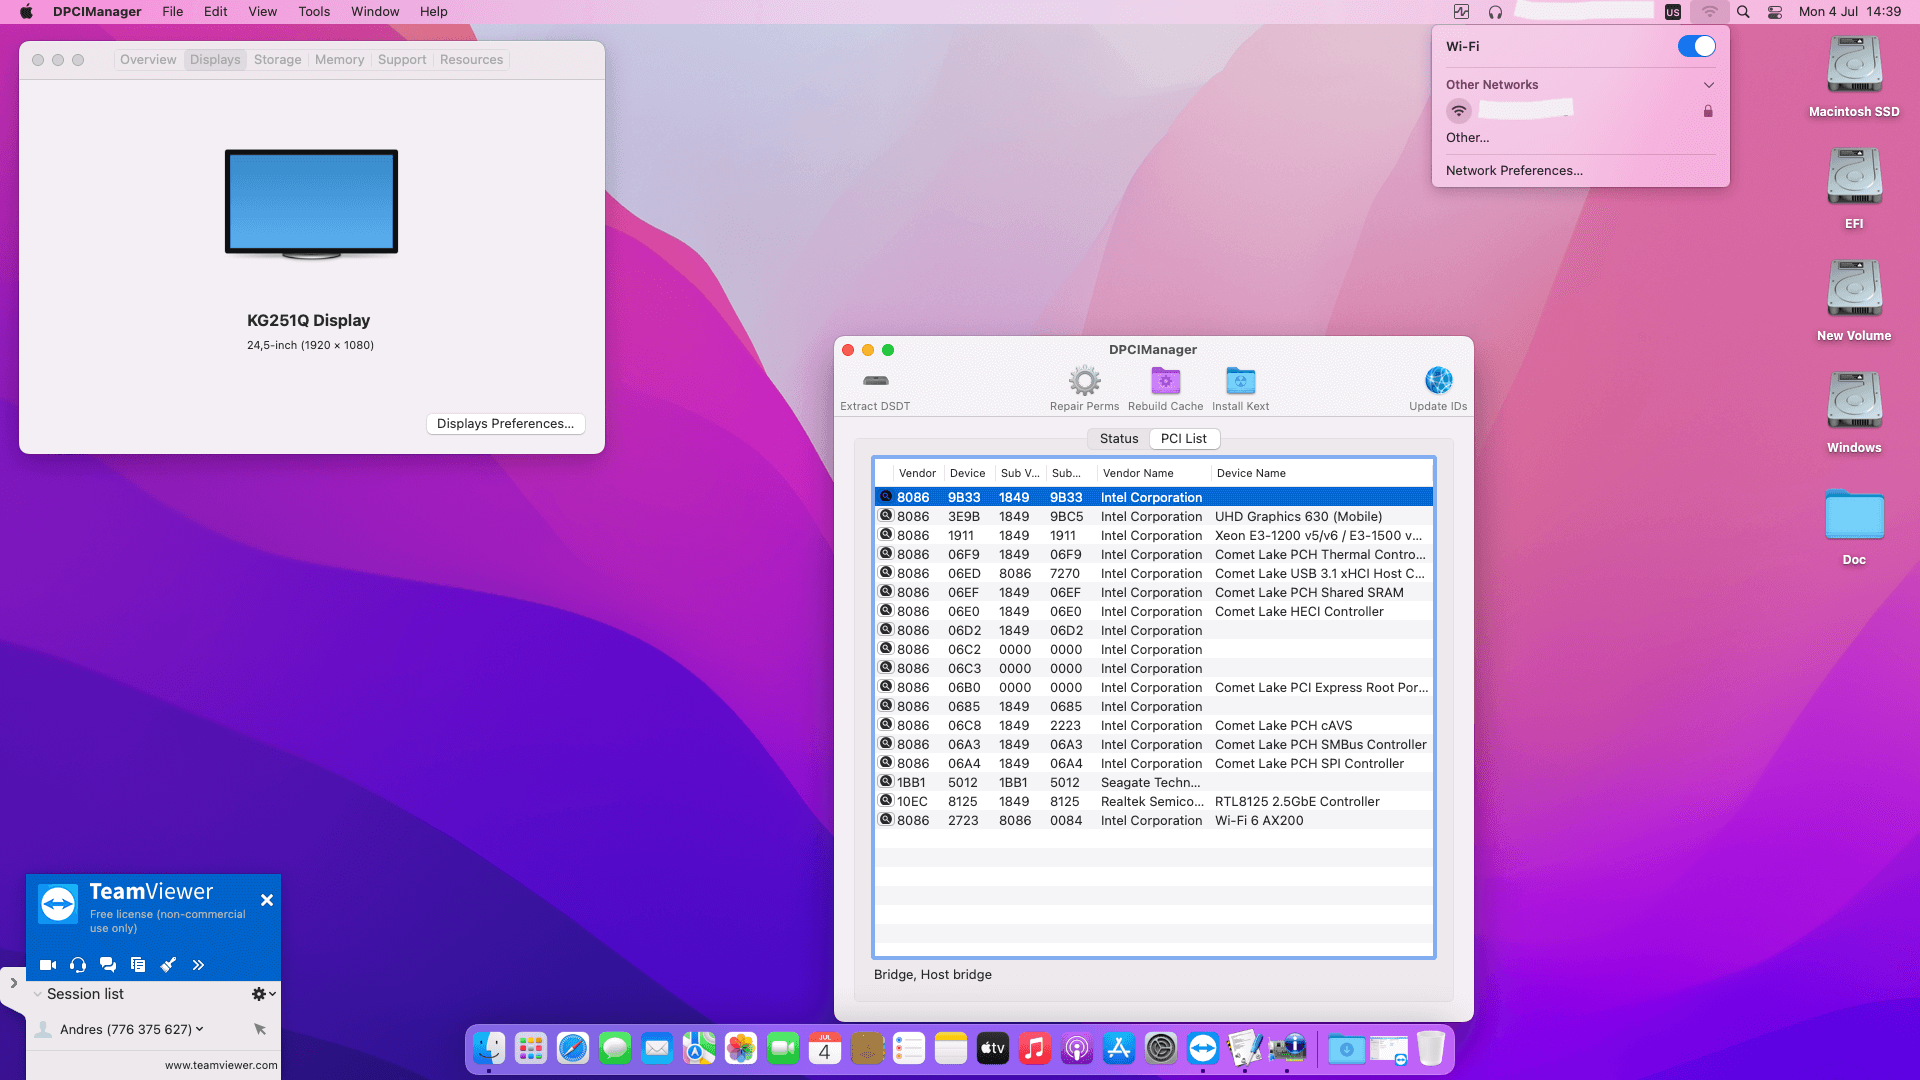Screen dimensions: 1920x1080
Task: Open TeamViewer file transfer icon
Action: (138, 965)
